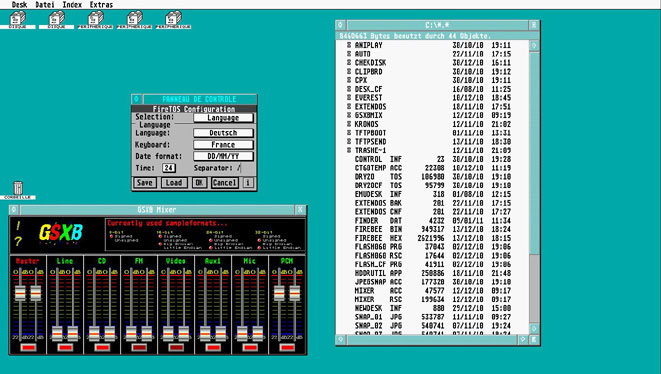
Task: Open the Date format popup showing DD/MM/YY
Action: tap(223, 156)
